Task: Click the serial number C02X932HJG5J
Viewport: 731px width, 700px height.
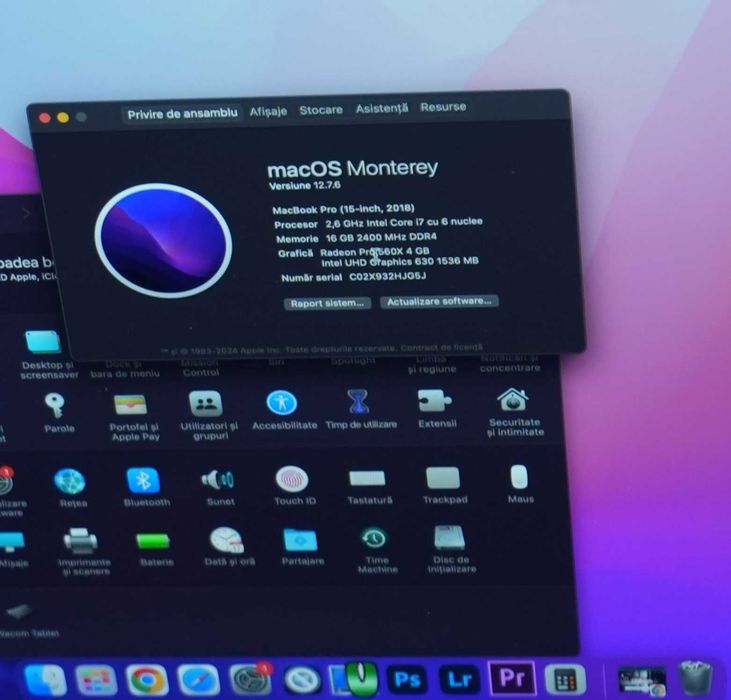Action: tap(387, 276)
